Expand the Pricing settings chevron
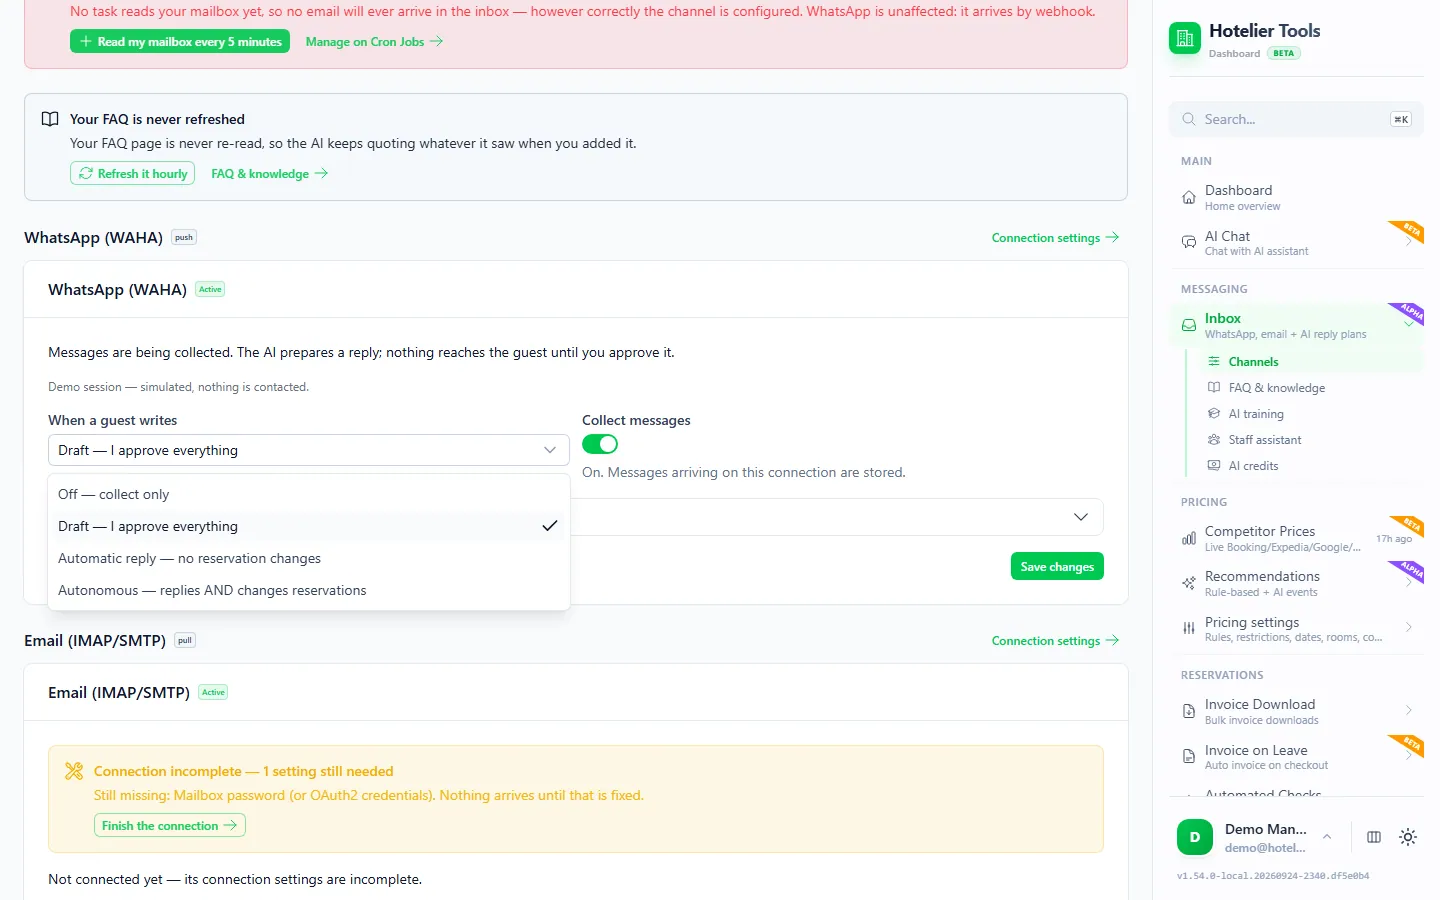The image size is (1440, 900). (1408, 628)
